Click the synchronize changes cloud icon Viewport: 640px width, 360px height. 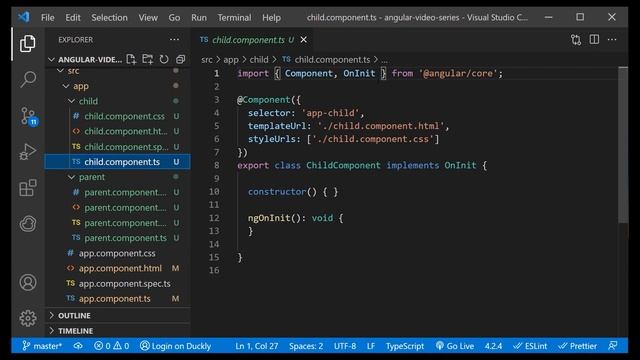point(78,346)
